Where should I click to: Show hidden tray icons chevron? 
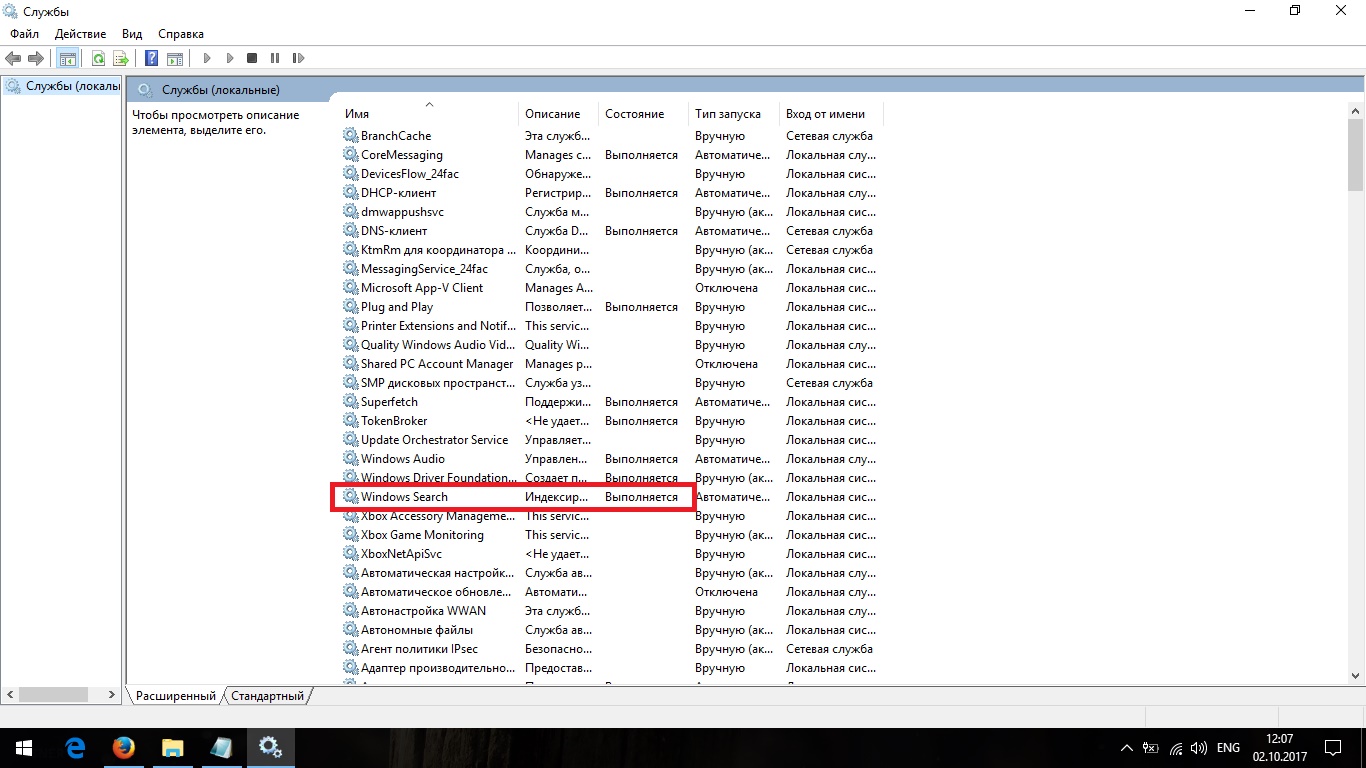pyautogui.click(x=1127, y=748)
